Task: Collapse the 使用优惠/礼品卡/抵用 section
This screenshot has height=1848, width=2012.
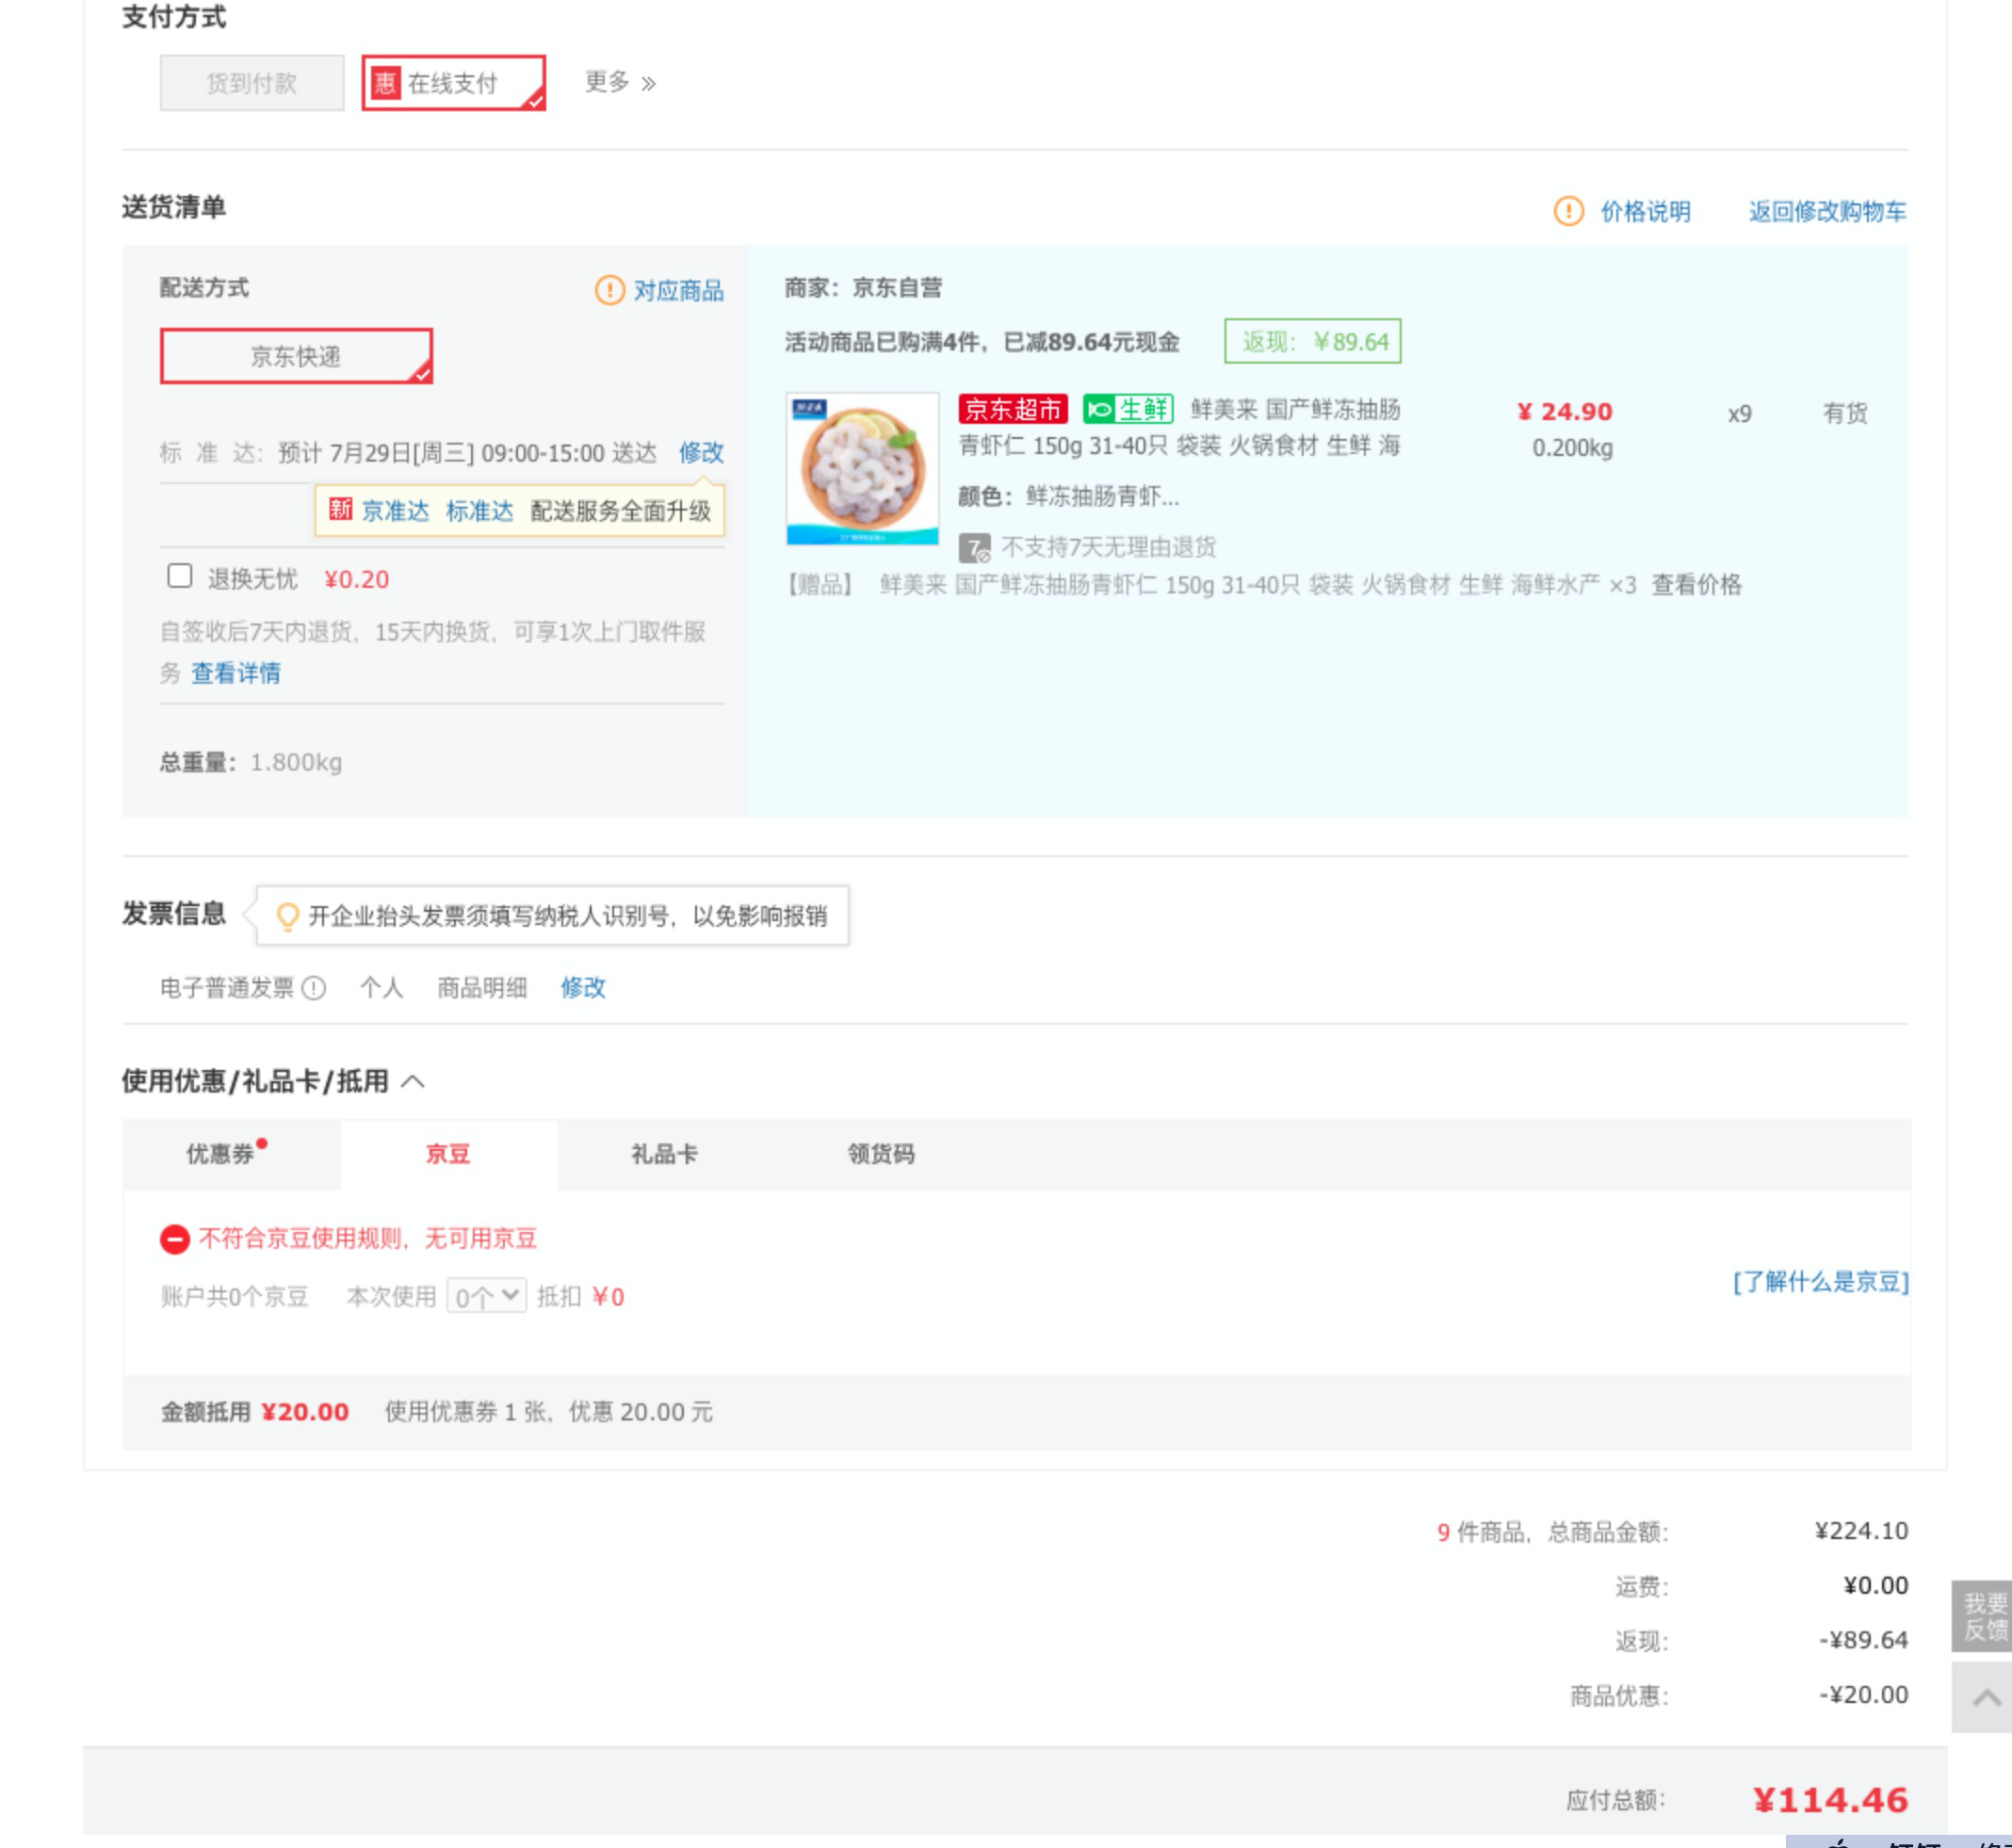Action: (413, 1081)
